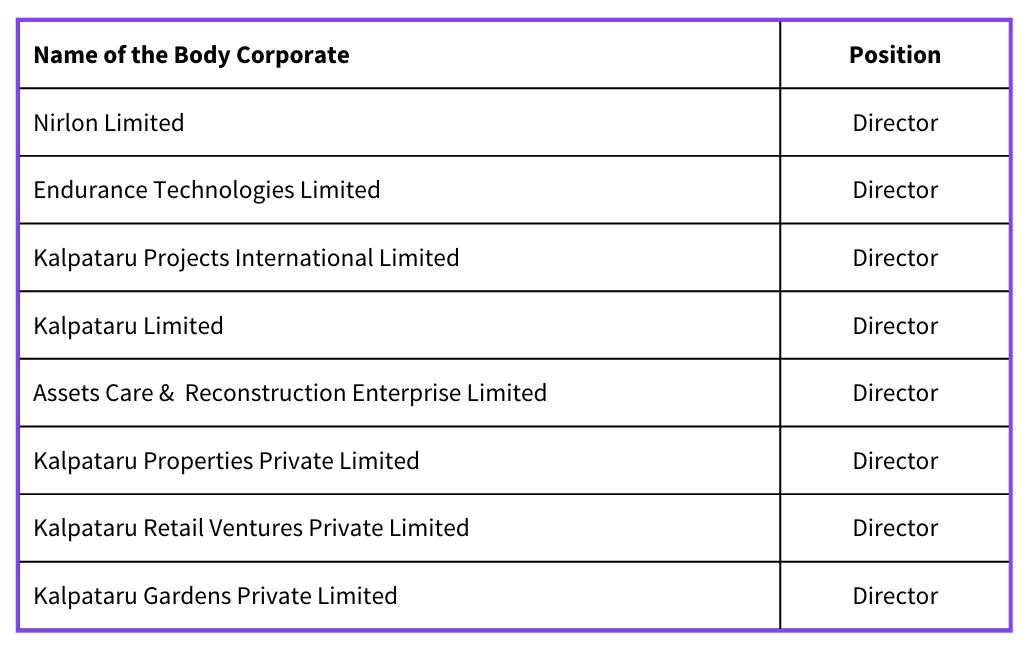
Task: Select the Kalpataru Limited cell
Action: [x=399, y=326]
